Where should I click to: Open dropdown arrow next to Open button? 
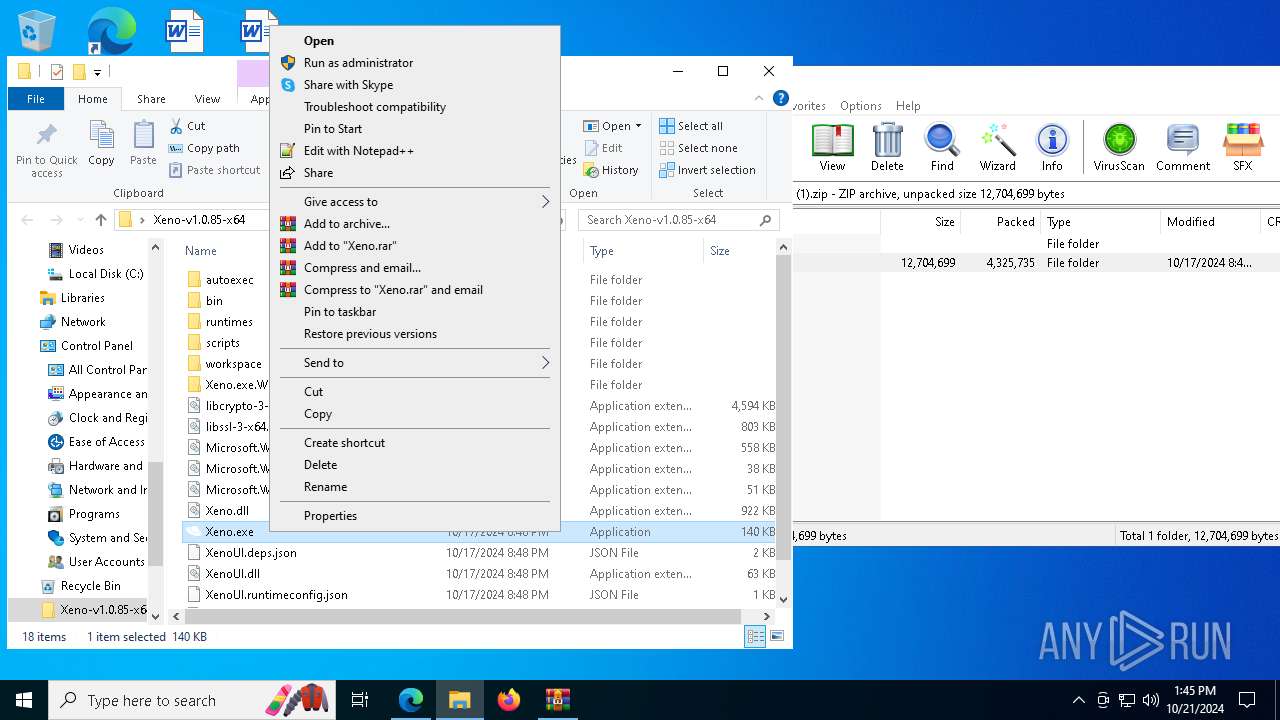tap(639, 126)
